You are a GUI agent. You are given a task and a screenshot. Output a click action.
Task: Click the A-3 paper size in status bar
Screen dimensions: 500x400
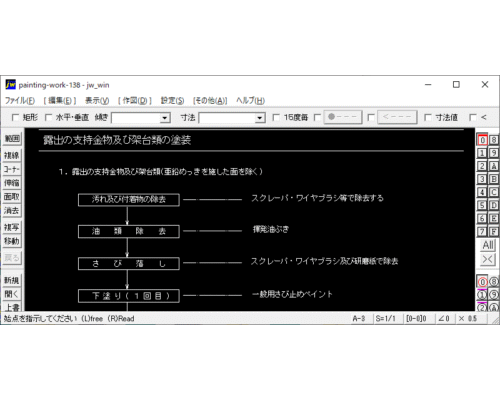pos(359,319)
